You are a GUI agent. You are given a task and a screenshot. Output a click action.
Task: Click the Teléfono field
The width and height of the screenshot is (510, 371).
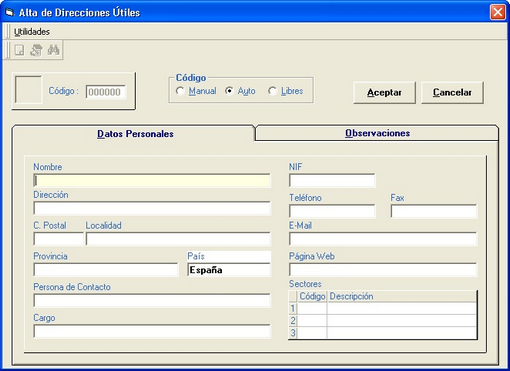[x=332, y=211]
